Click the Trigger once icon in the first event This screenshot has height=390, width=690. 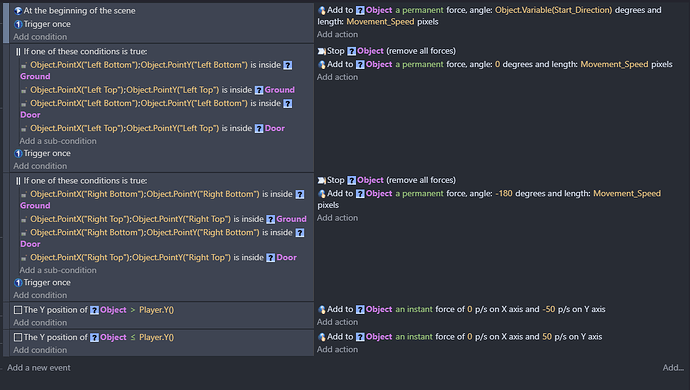click(x=18, y=24)
